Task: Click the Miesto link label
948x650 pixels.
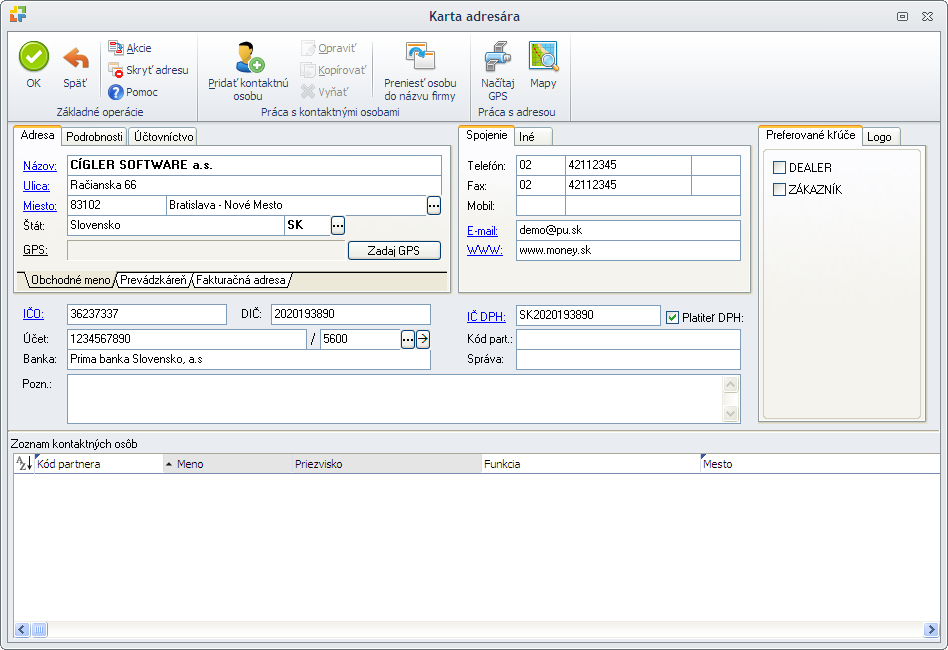Action: pyautogui.click(x=40, y=206)
